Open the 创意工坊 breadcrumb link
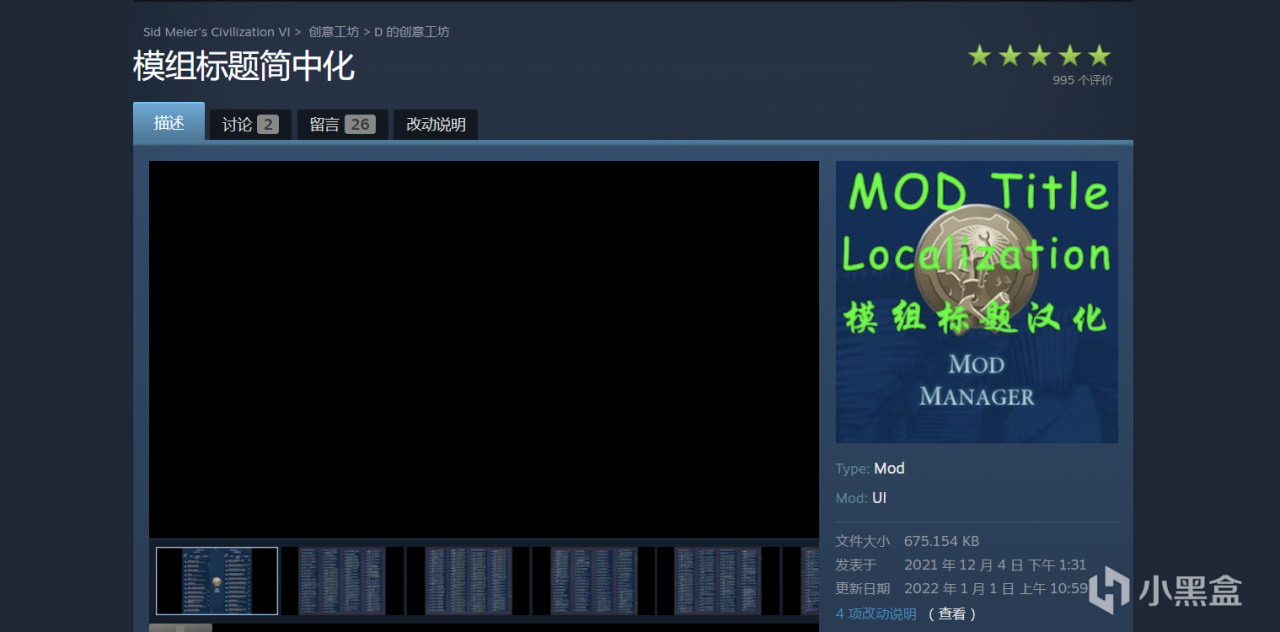Screen dimensions: 1280x632 pyautogui.click(x=333, y=32)
